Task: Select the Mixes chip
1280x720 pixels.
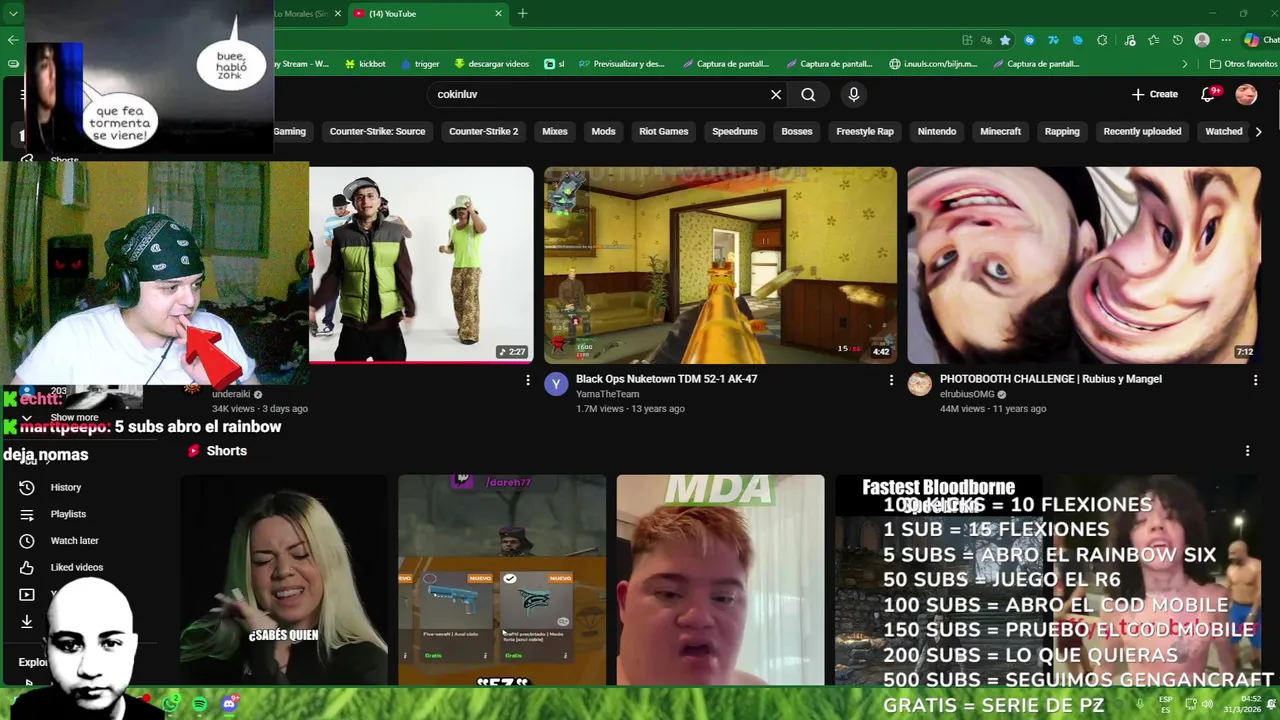Action: coord(555,131)
